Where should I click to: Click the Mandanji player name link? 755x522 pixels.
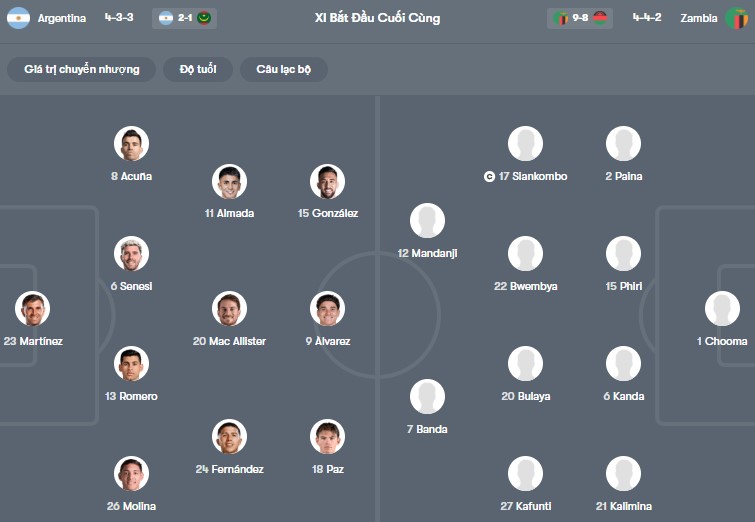pyautogui.click(x=427, y=253)
